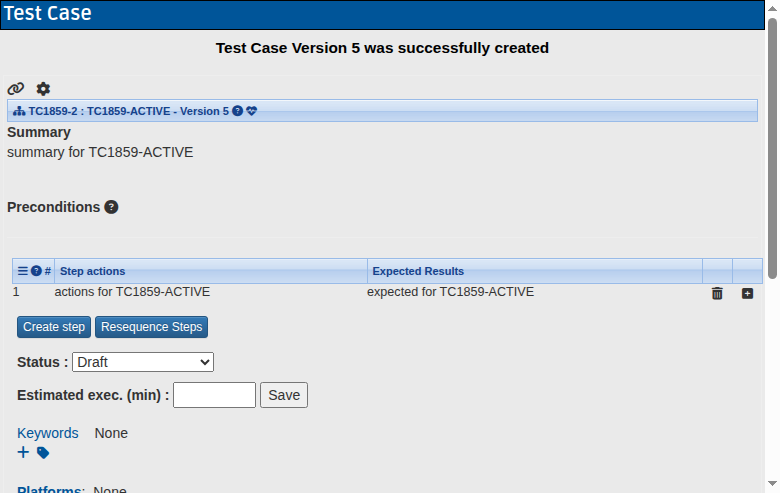Click the scrollbar up arrow

(x=772, y=8)
